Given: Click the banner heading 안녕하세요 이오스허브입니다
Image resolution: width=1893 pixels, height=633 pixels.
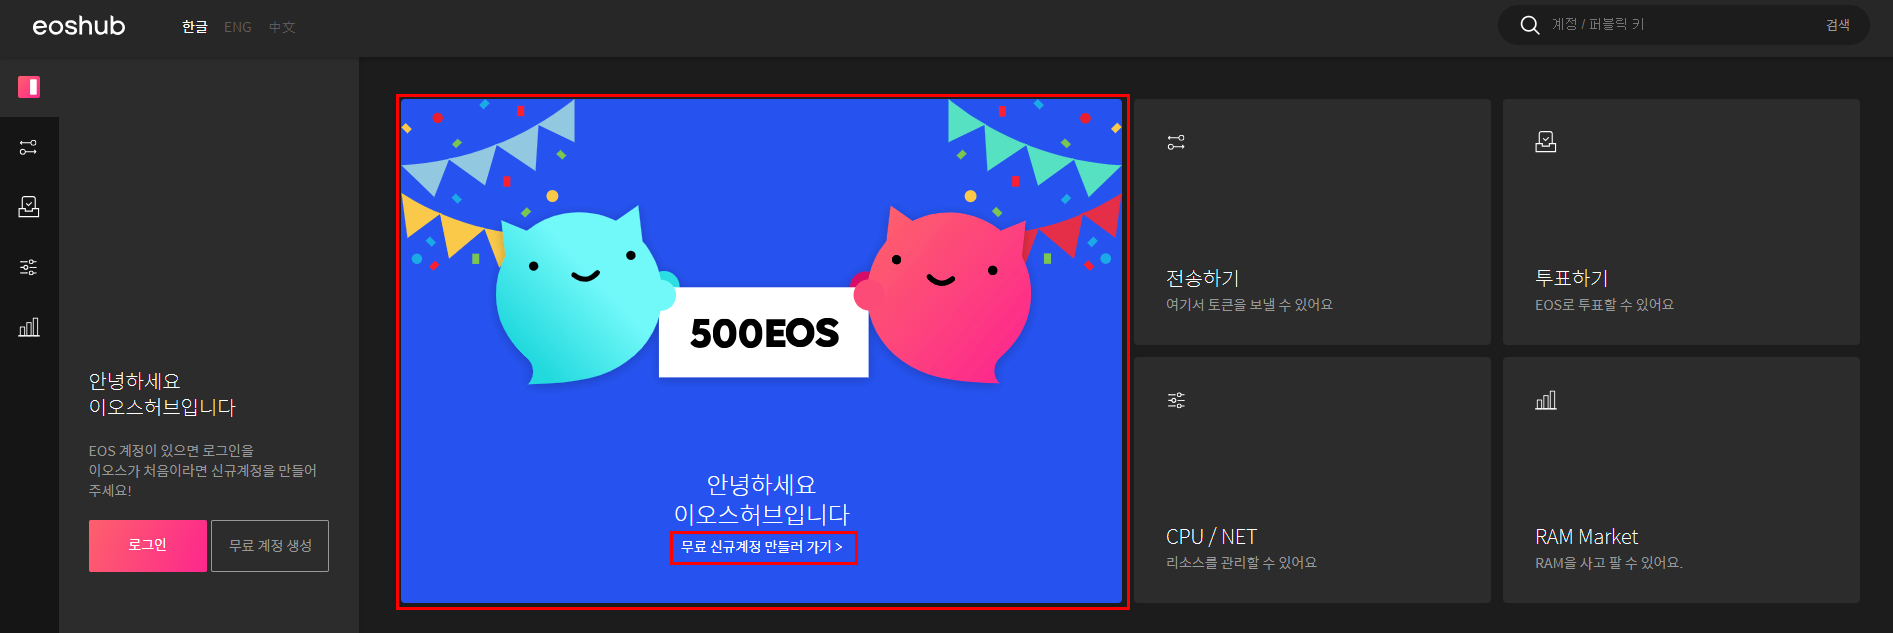Looking at the screenshot, I should pos(762,499).
